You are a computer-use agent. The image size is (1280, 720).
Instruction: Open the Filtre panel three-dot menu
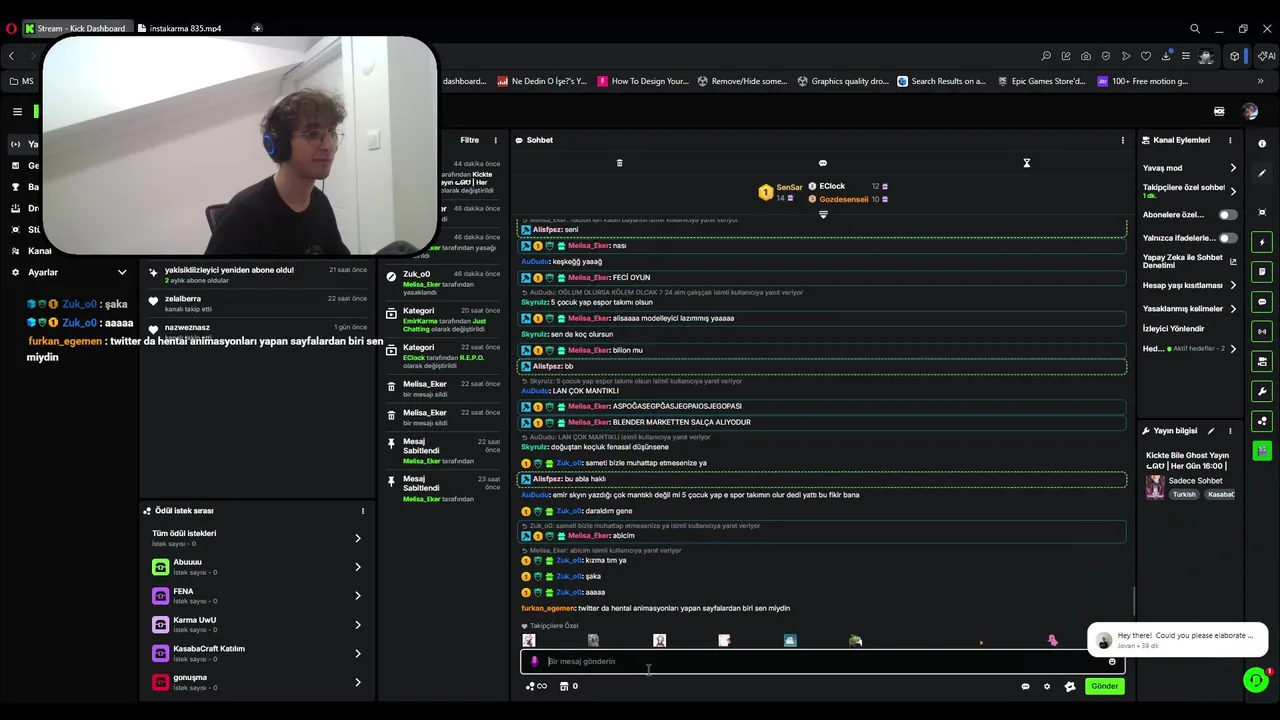coord(495,140)
